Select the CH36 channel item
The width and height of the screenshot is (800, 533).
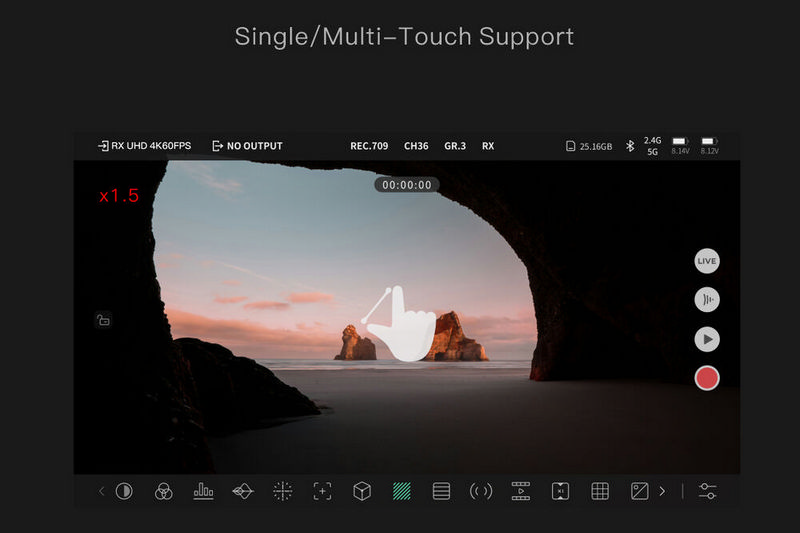tap(416, 146)
